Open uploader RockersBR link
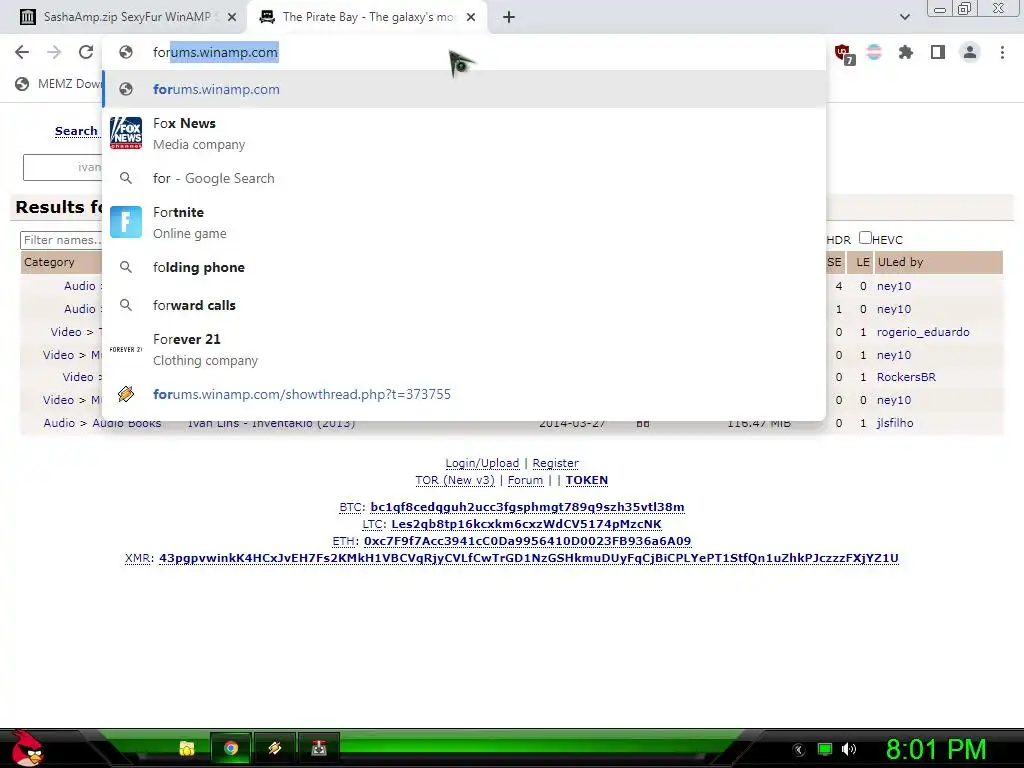Viewport: 1024px width, 768px height. coord(906,377)
